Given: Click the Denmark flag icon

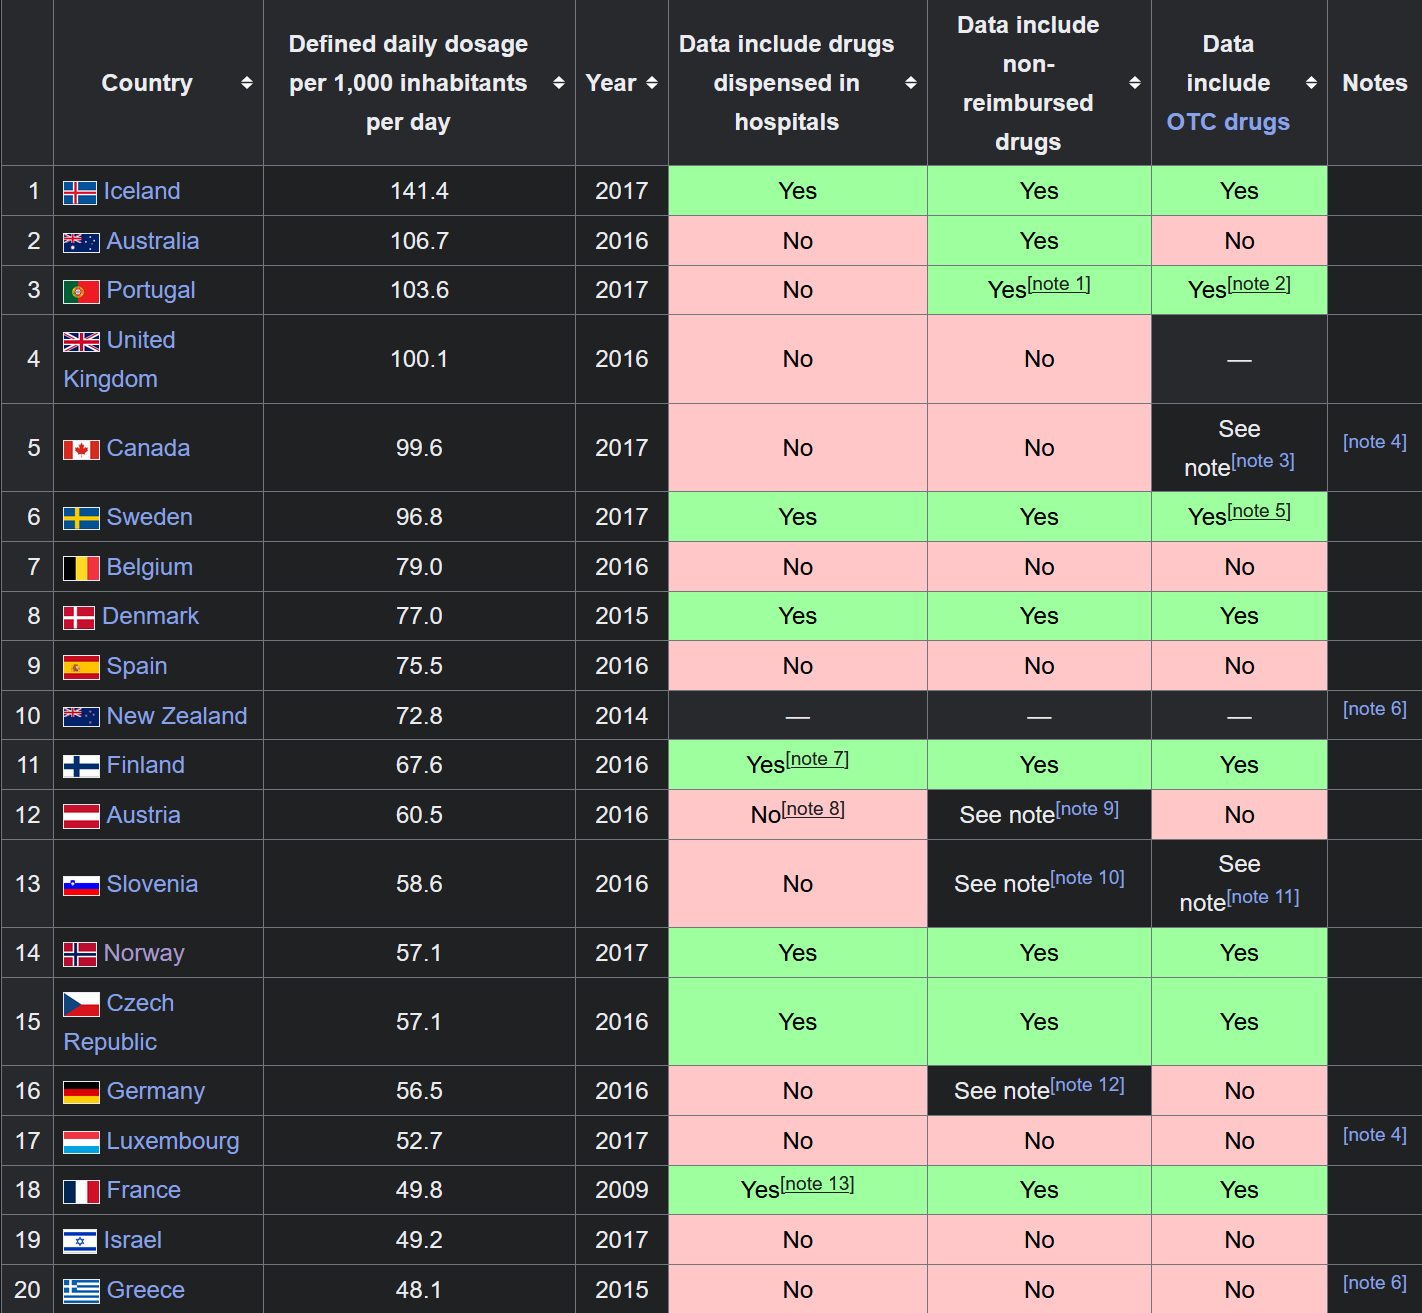Looking at the screenshot, I should (79, 618).
